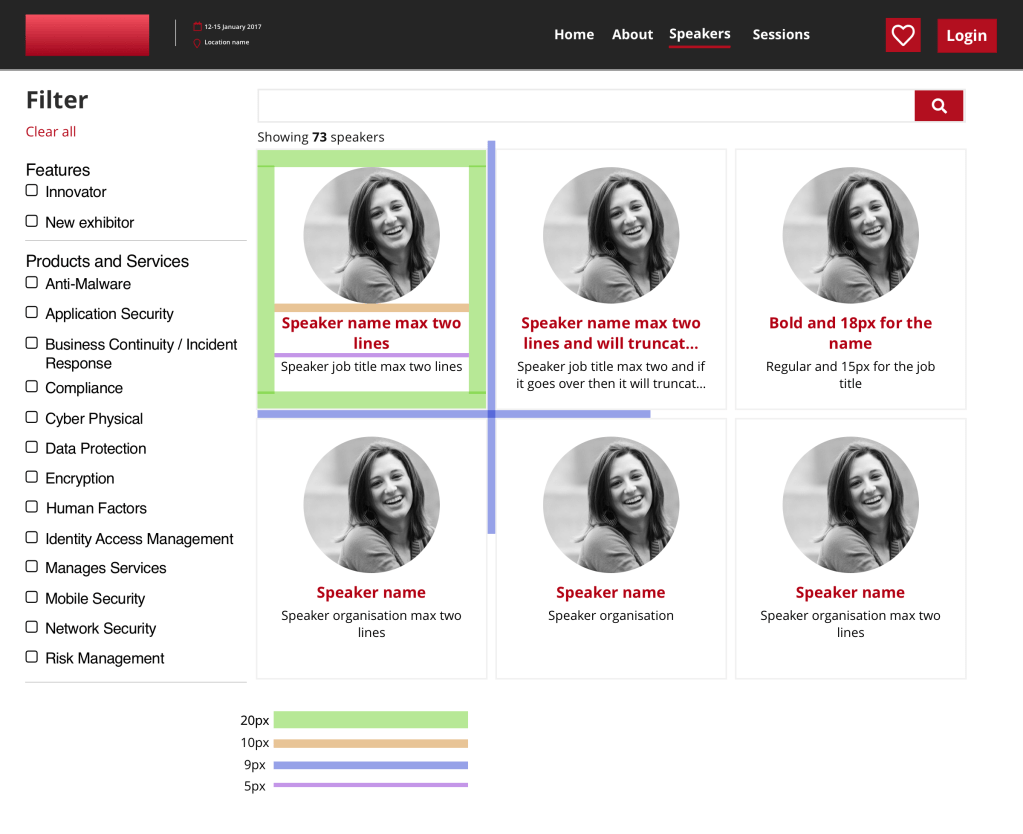
Task: Click the calendar icon beside the event dates
Action: (197, 27)
